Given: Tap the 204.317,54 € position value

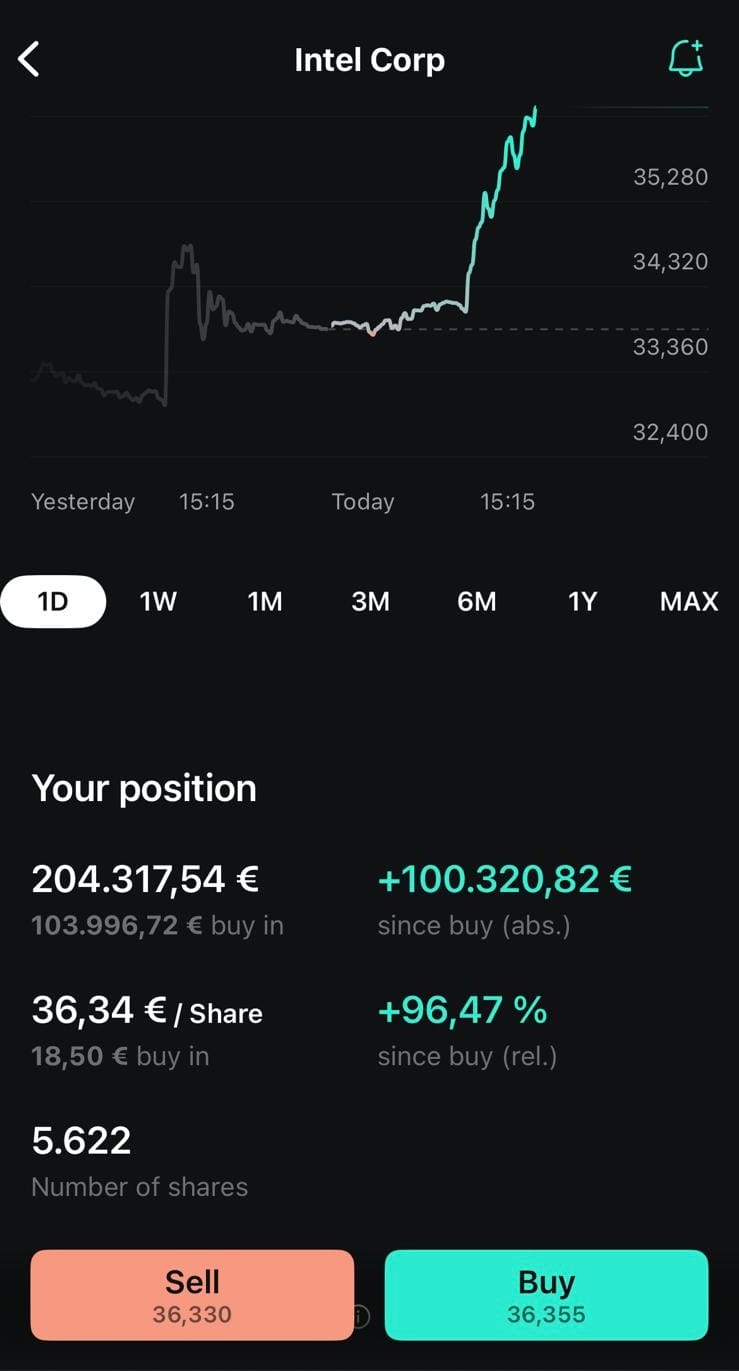Looking at the screenshot, I should click(x=145, y=879).
